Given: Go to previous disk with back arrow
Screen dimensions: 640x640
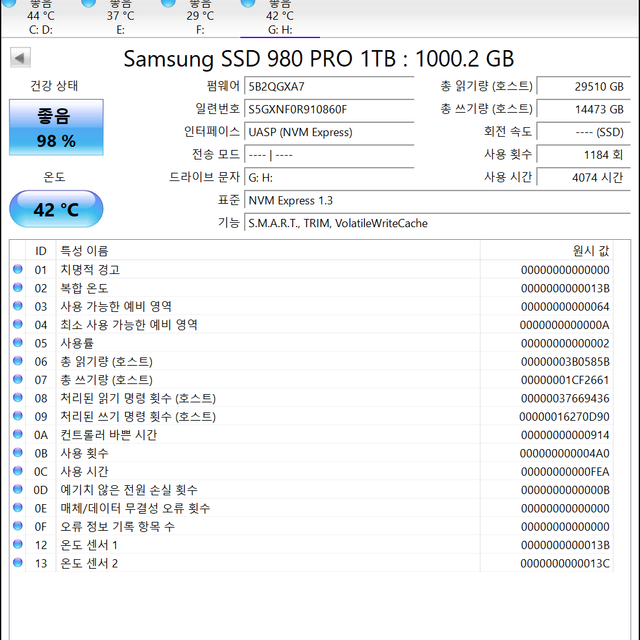Looking at the screenshot, I should [20, 58].
